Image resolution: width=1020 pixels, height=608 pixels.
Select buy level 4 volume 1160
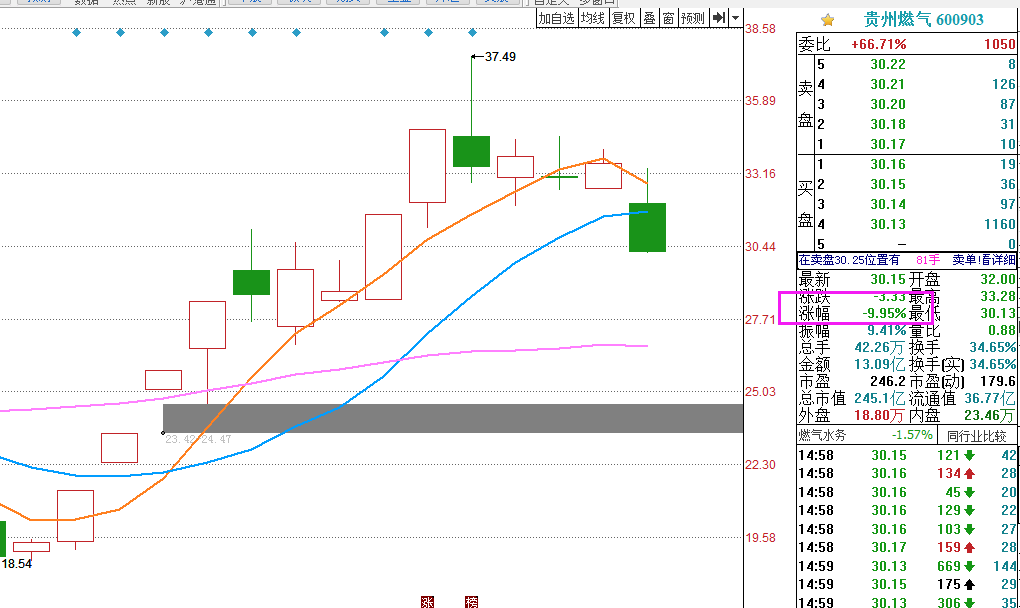coord(999,224)
